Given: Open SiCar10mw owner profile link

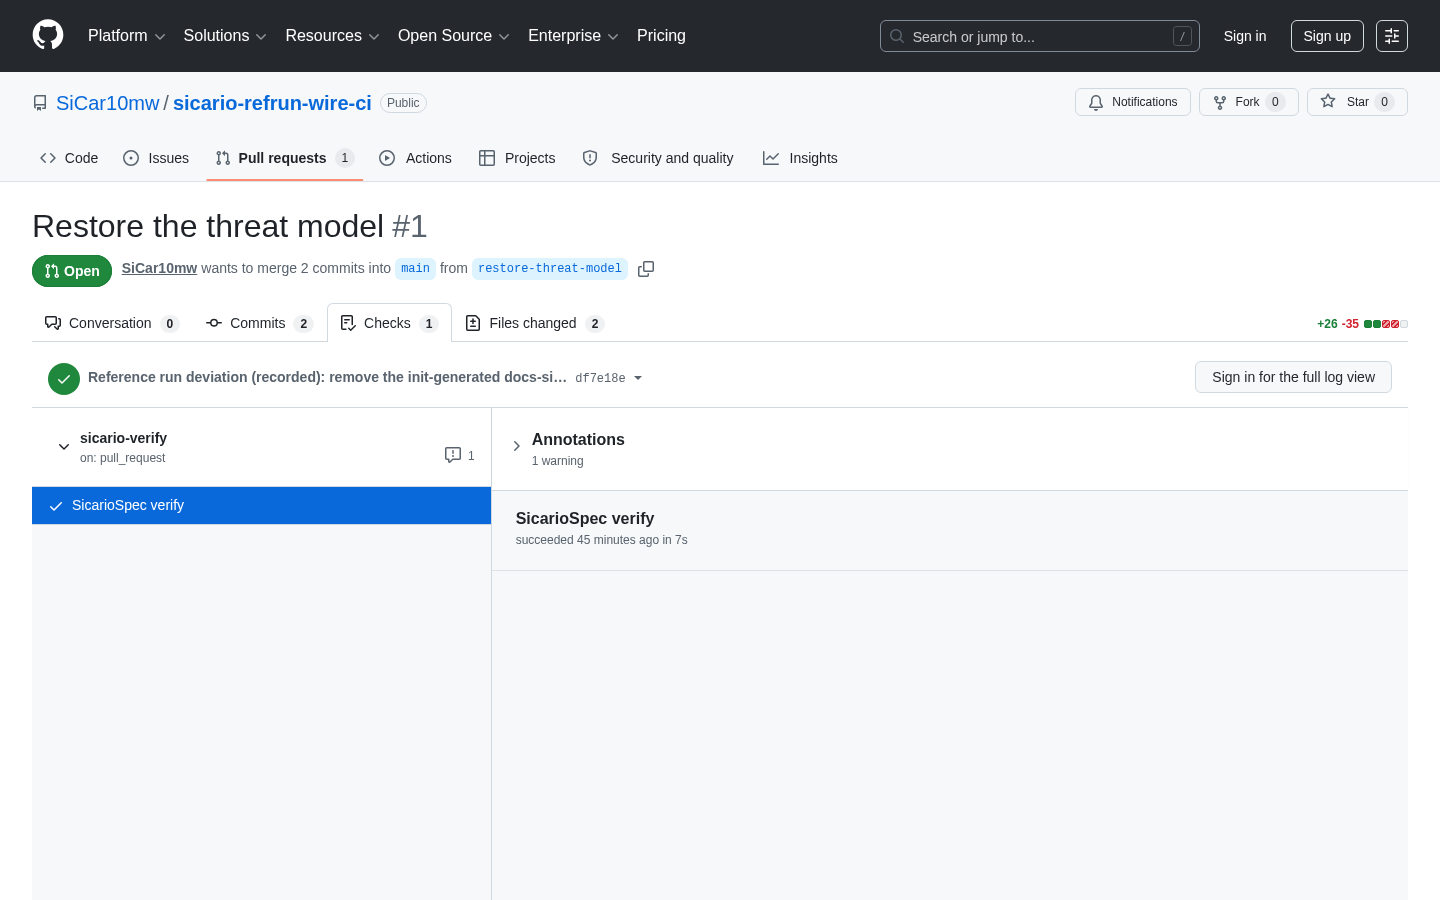Looking at the screenshot, I should (107, 103).
